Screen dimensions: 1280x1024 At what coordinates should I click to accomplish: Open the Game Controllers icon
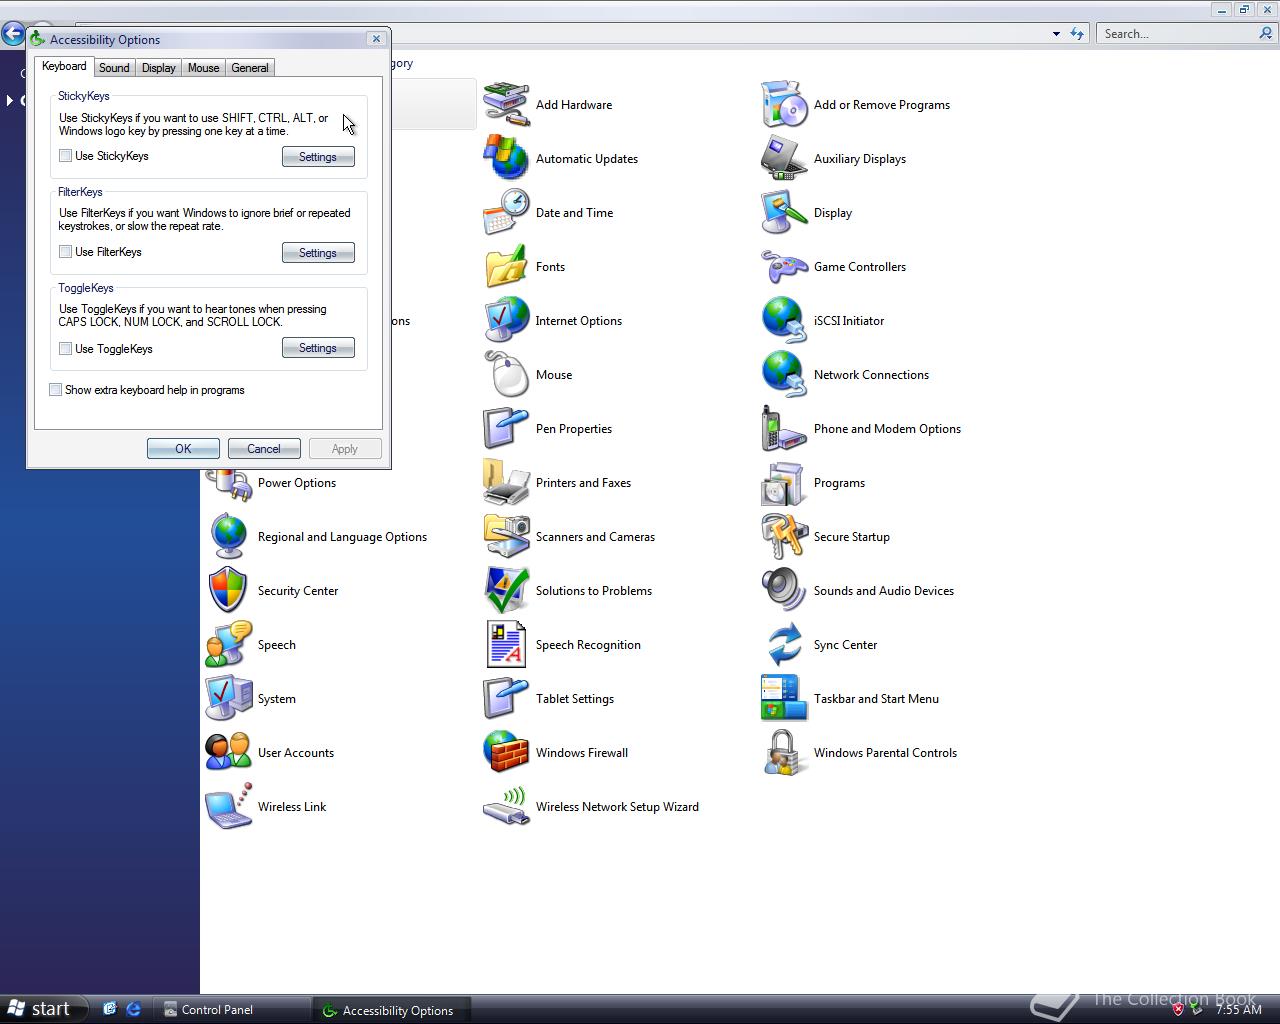tap(784, 267)
